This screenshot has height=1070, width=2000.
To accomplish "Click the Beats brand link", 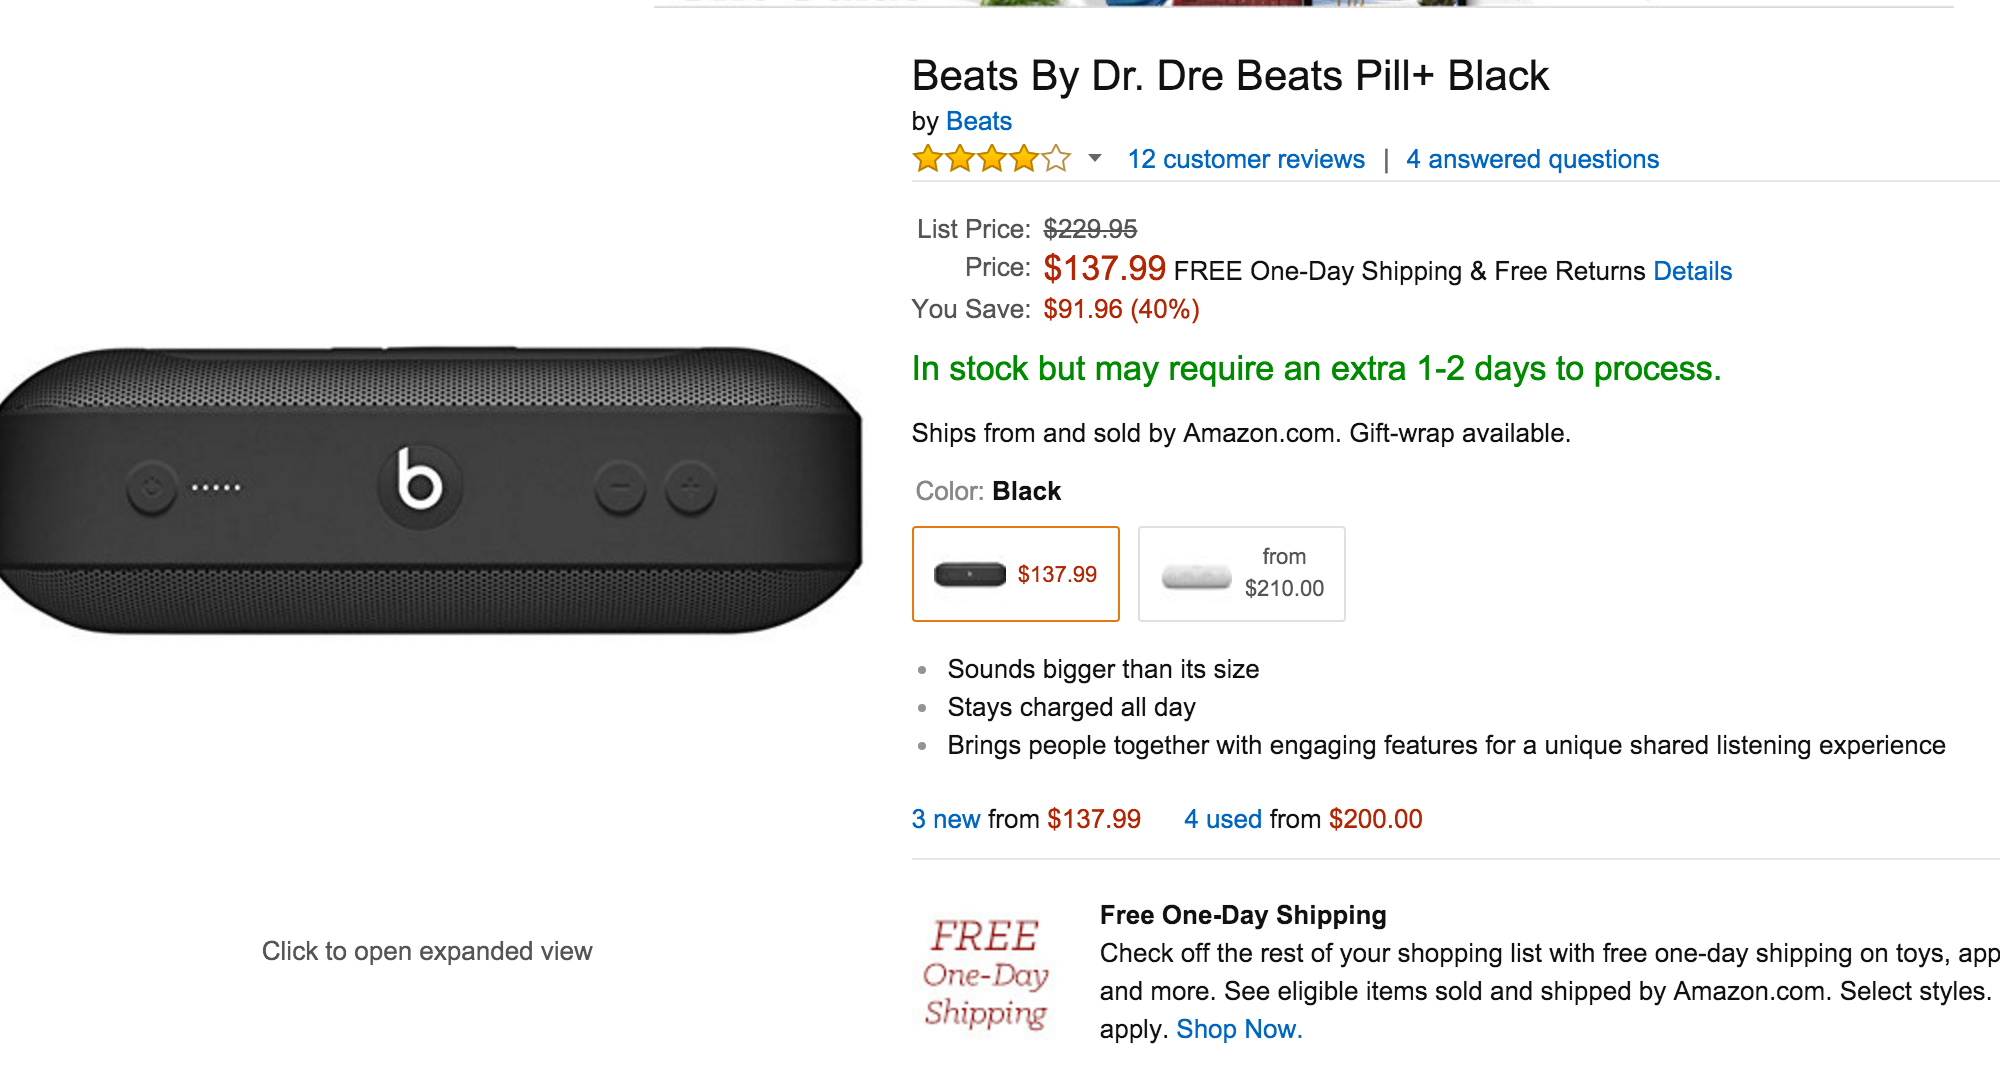I will [x=978, y=121].
